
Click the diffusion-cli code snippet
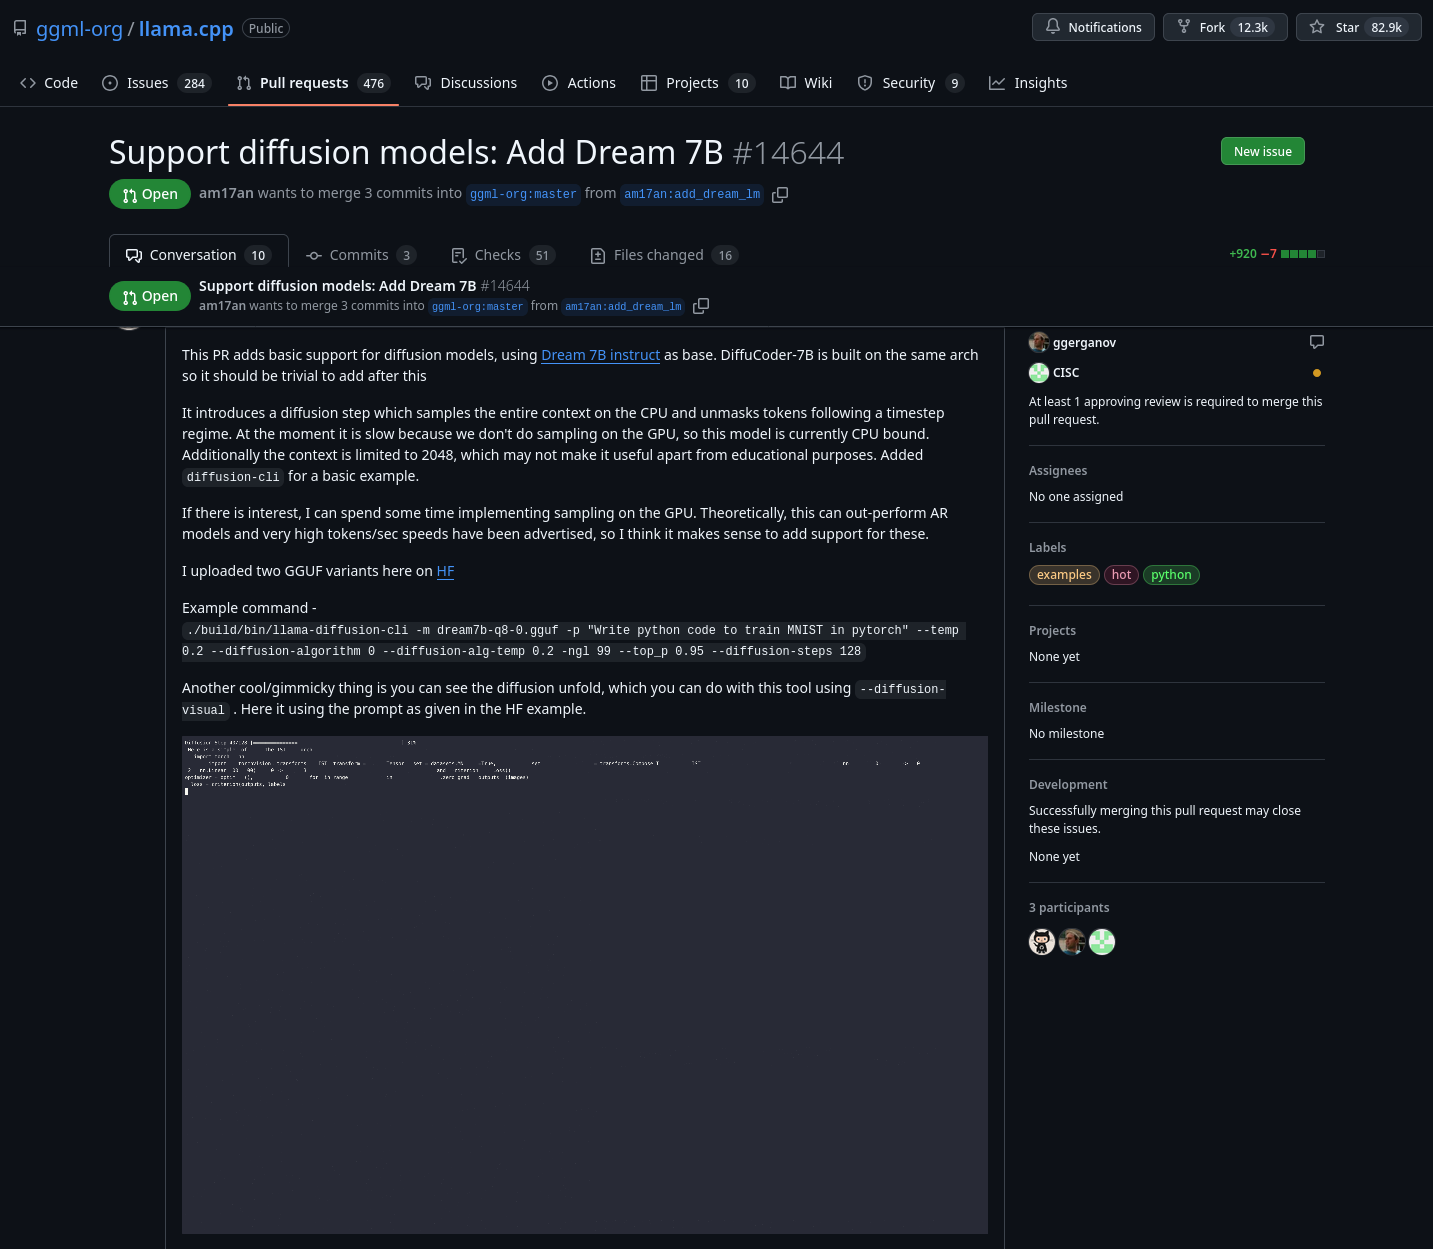(233, 477)
